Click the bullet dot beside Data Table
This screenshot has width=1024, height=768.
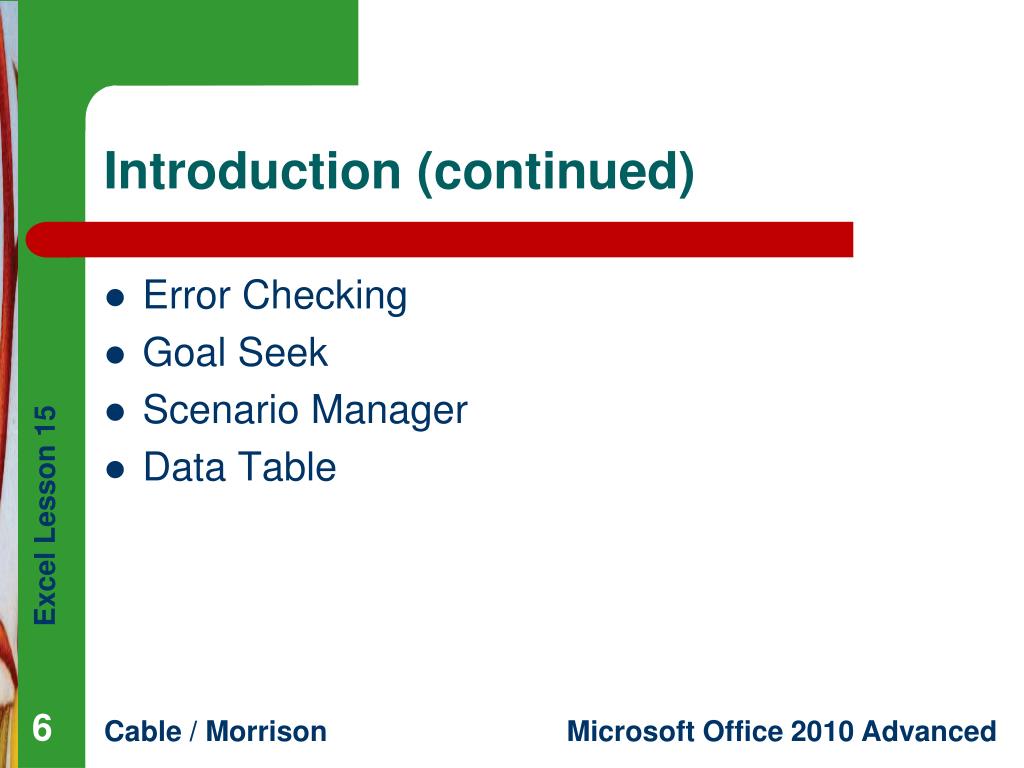(115, 470)
